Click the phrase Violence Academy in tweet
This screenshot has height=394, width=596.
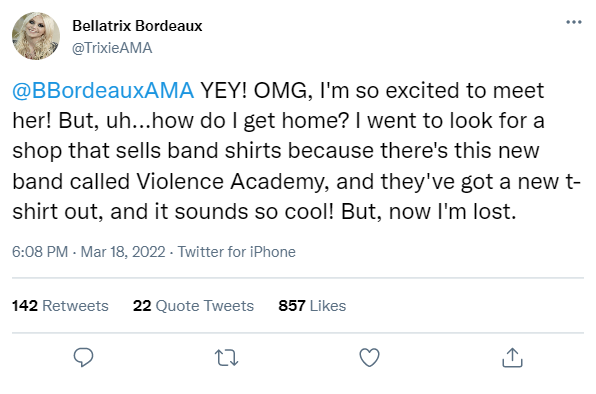232,182
